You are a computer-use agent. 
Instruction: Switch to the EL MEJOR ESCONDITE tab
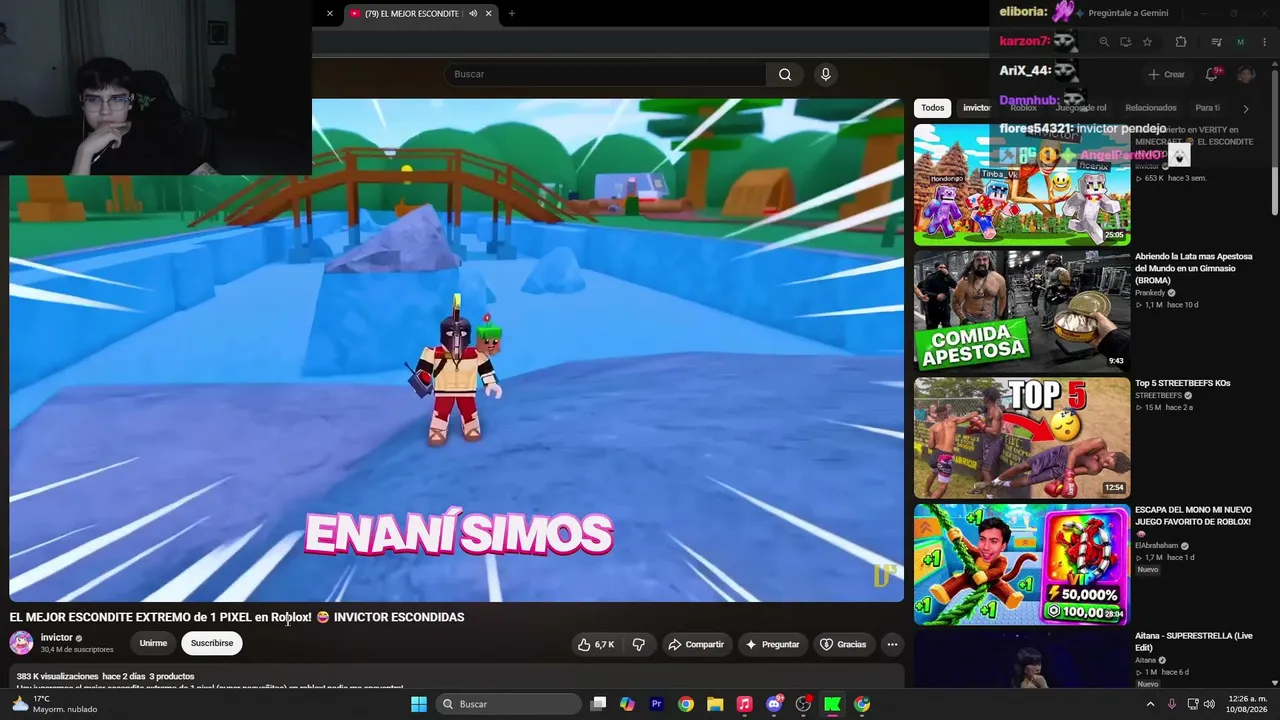tap(420, 13)
